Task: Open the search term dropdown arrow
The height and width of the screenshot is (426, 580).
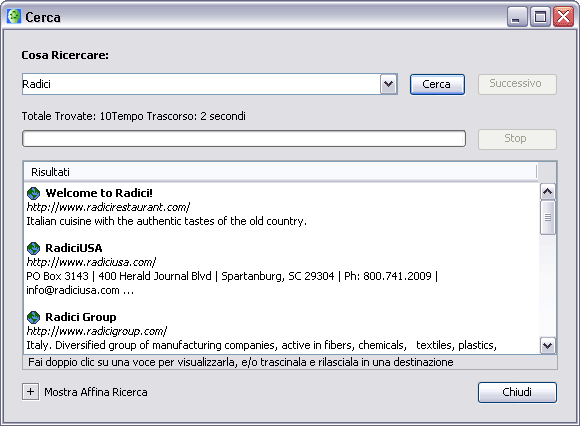Action: point(388,84)
